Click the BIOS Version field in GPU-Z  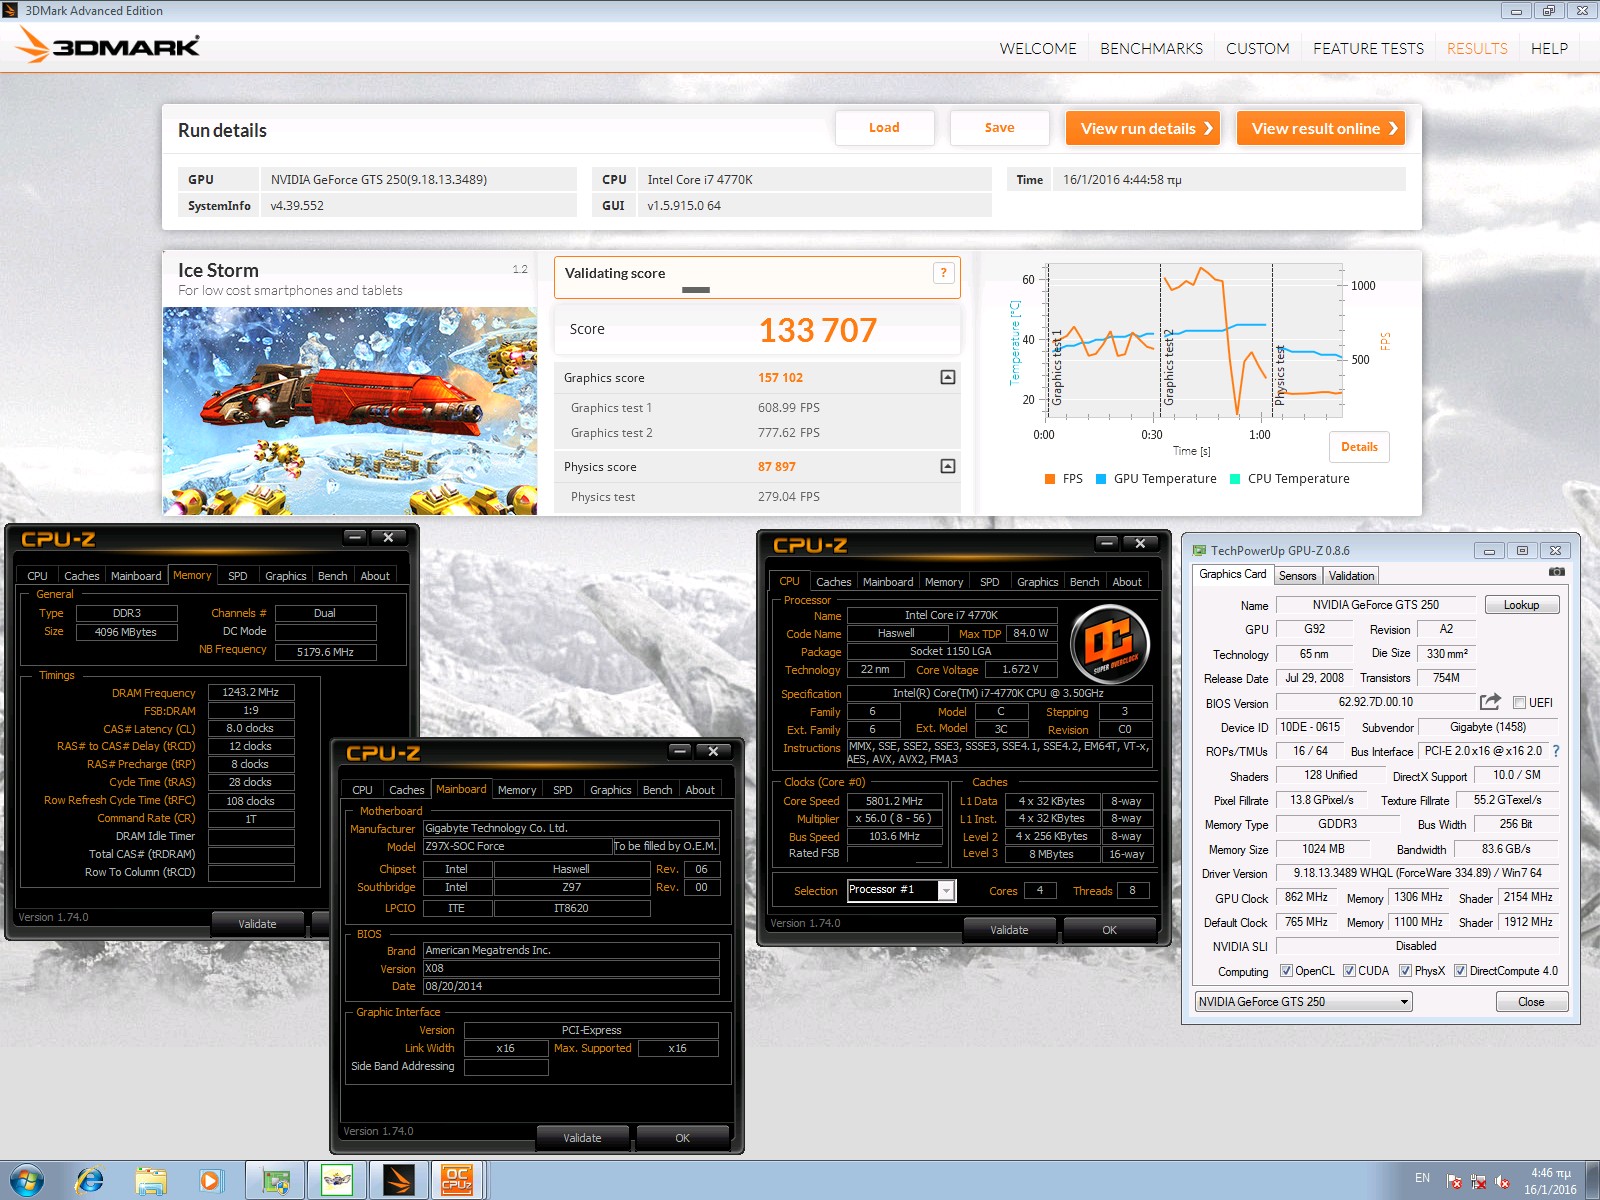tap(1376, 702)
